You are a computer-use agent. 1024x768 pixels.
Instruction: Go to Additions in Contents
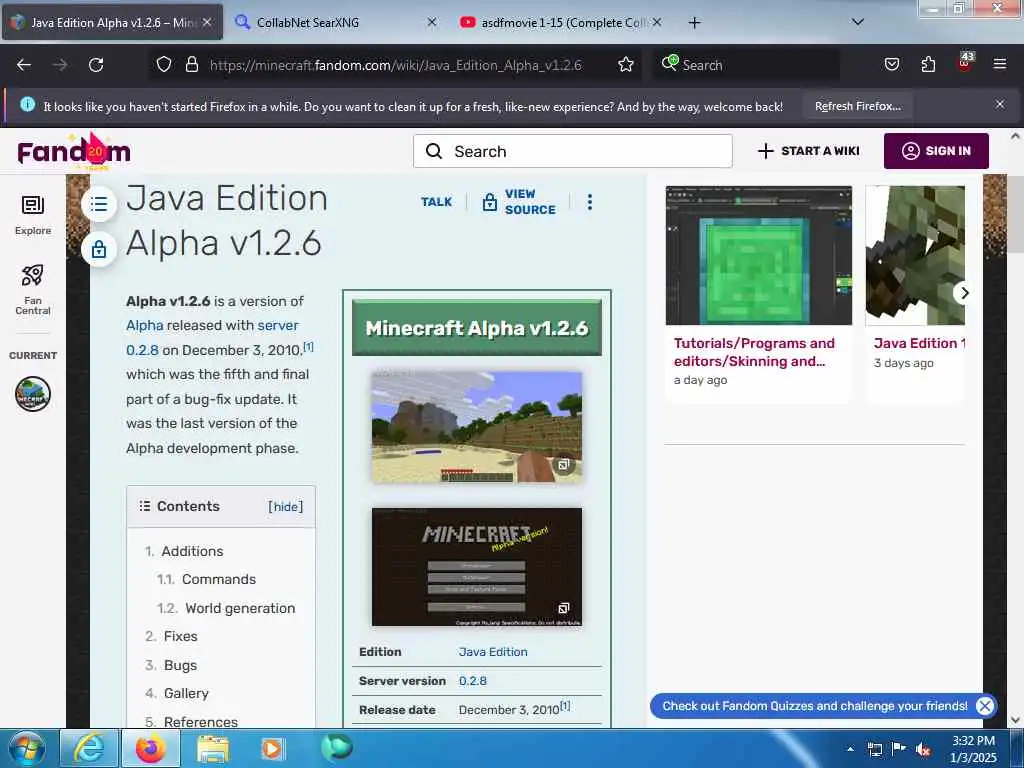192,551
